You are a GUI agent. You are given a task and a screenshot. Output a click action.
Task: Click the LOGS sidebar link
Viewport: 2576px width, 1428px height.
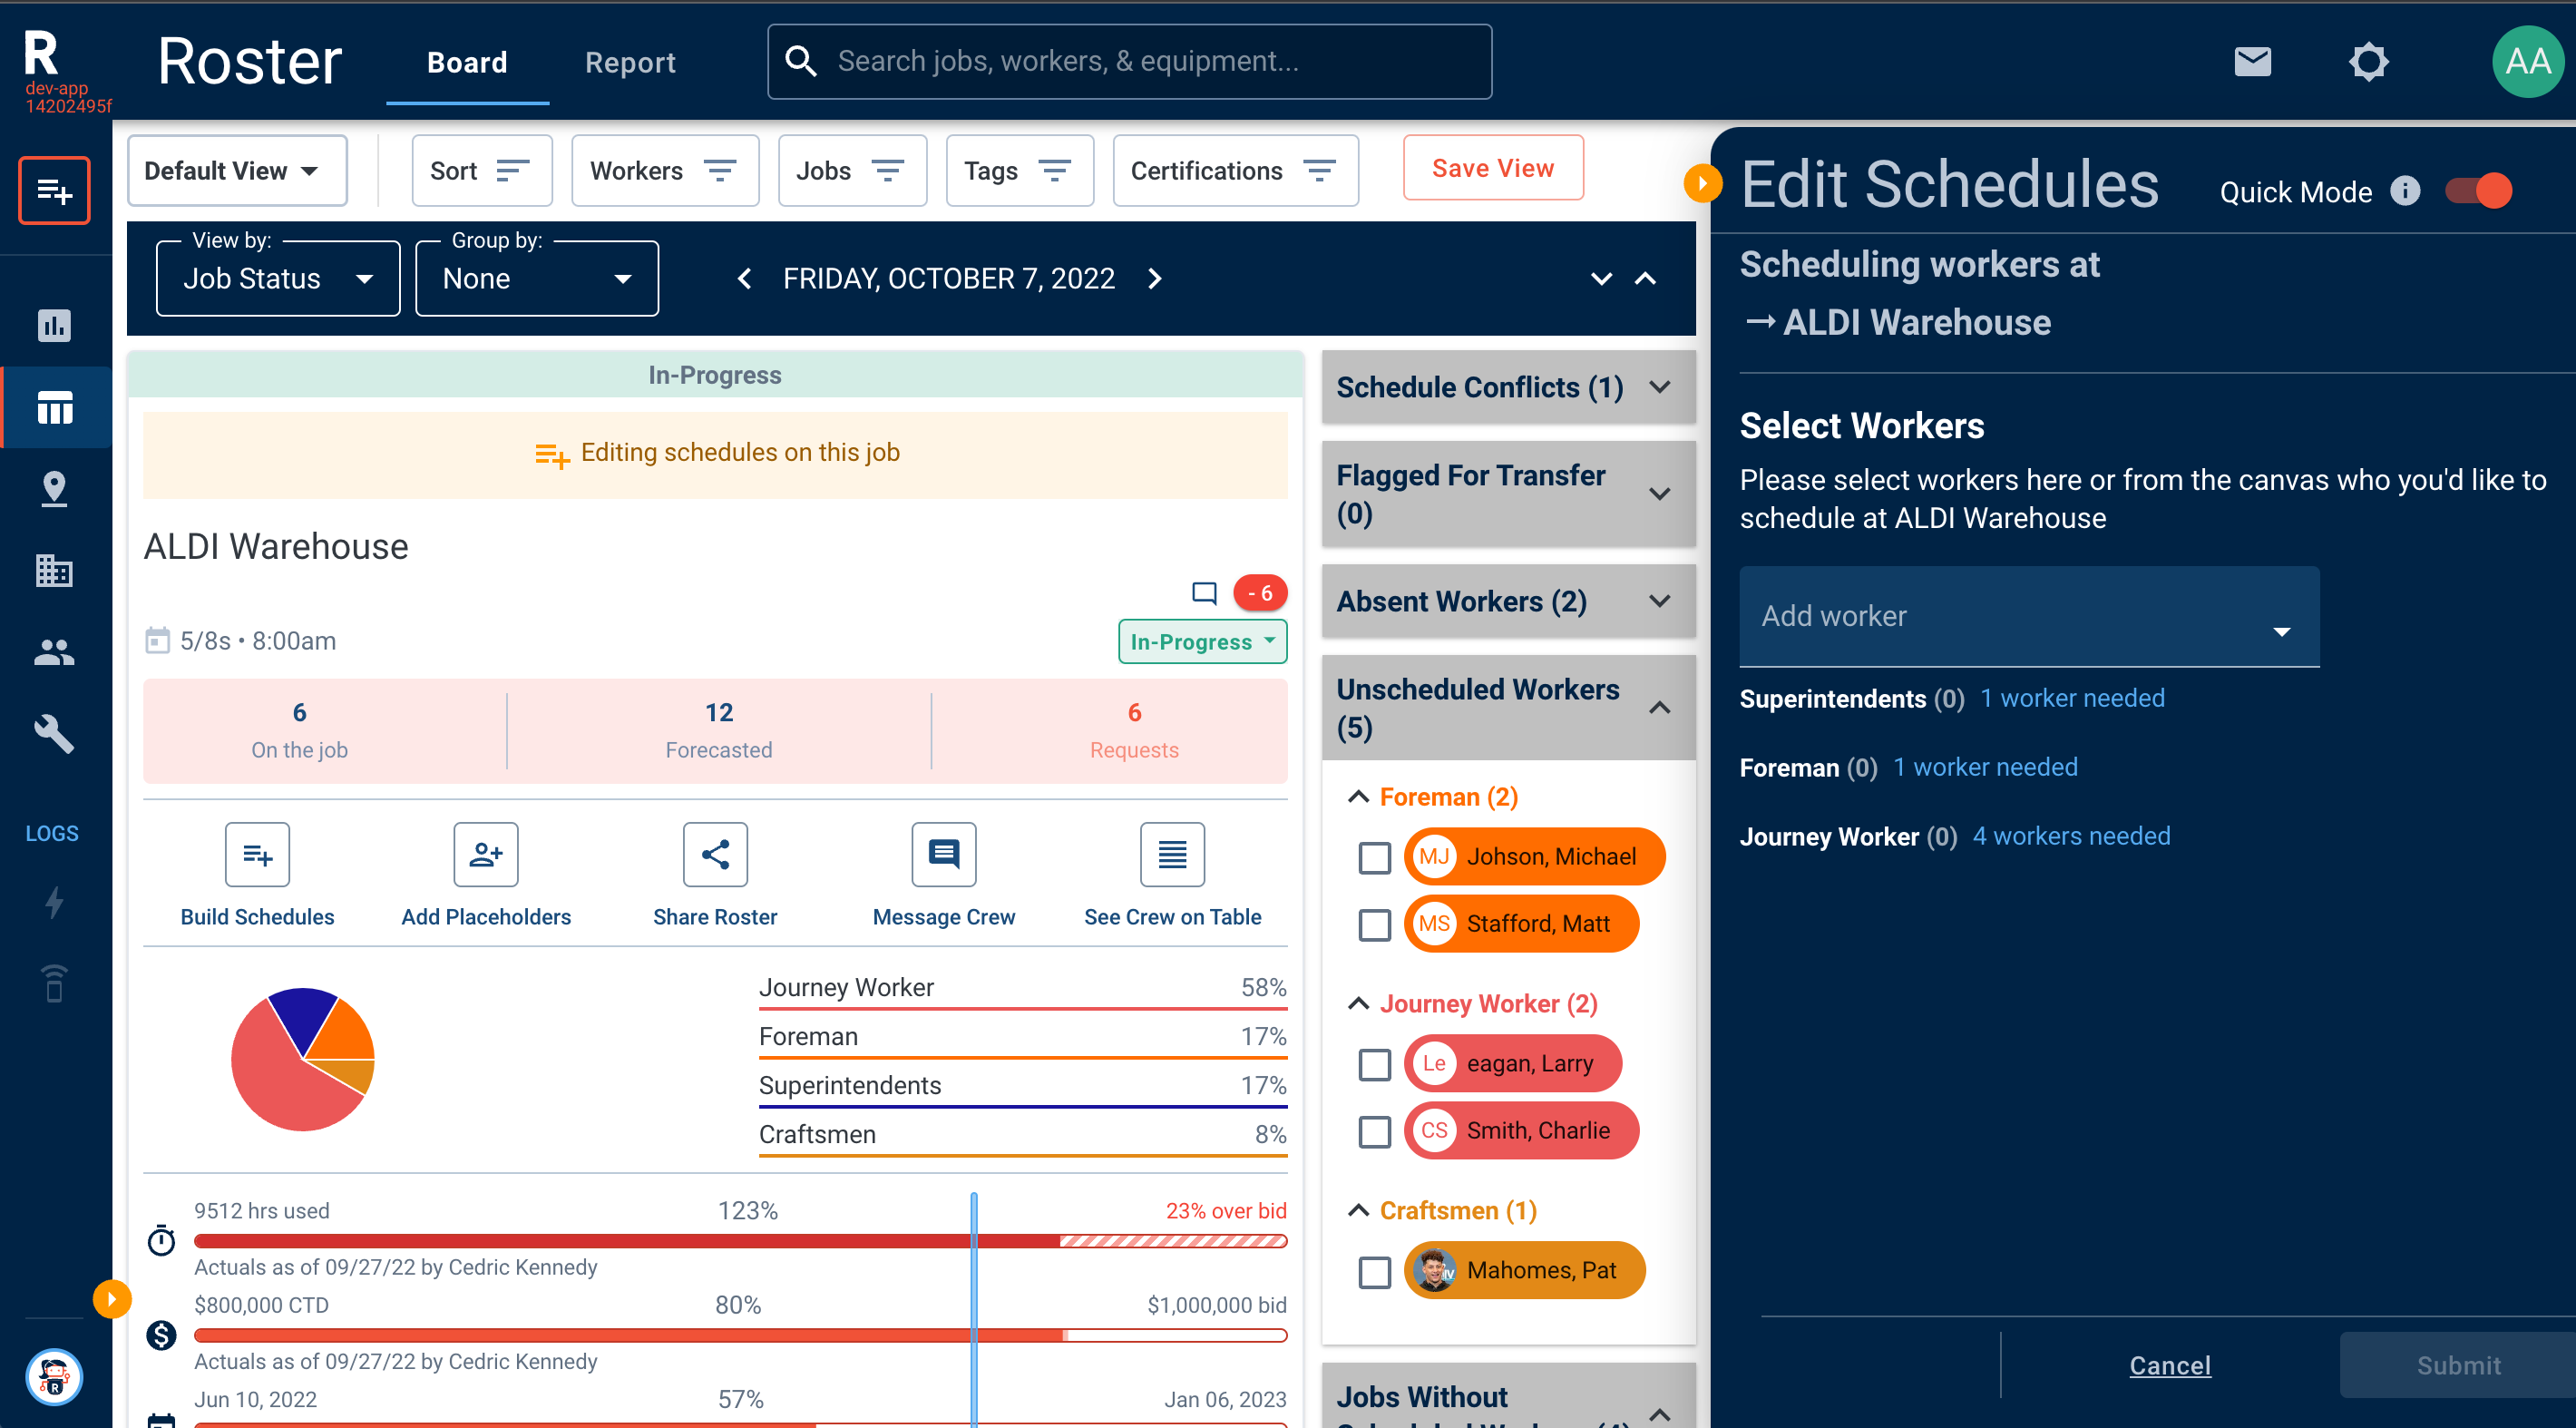(52, 834)
